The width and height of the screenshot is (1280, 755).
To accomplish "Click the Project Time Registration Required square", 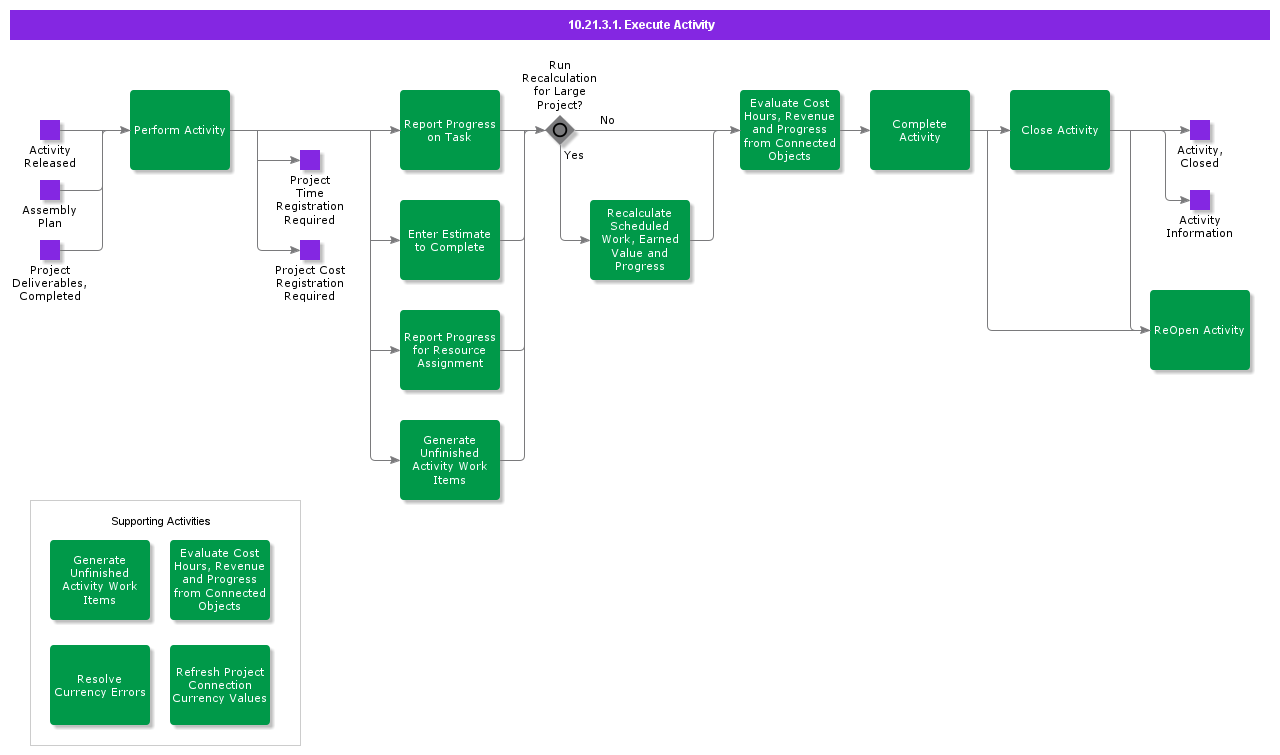I will point(310,160).
